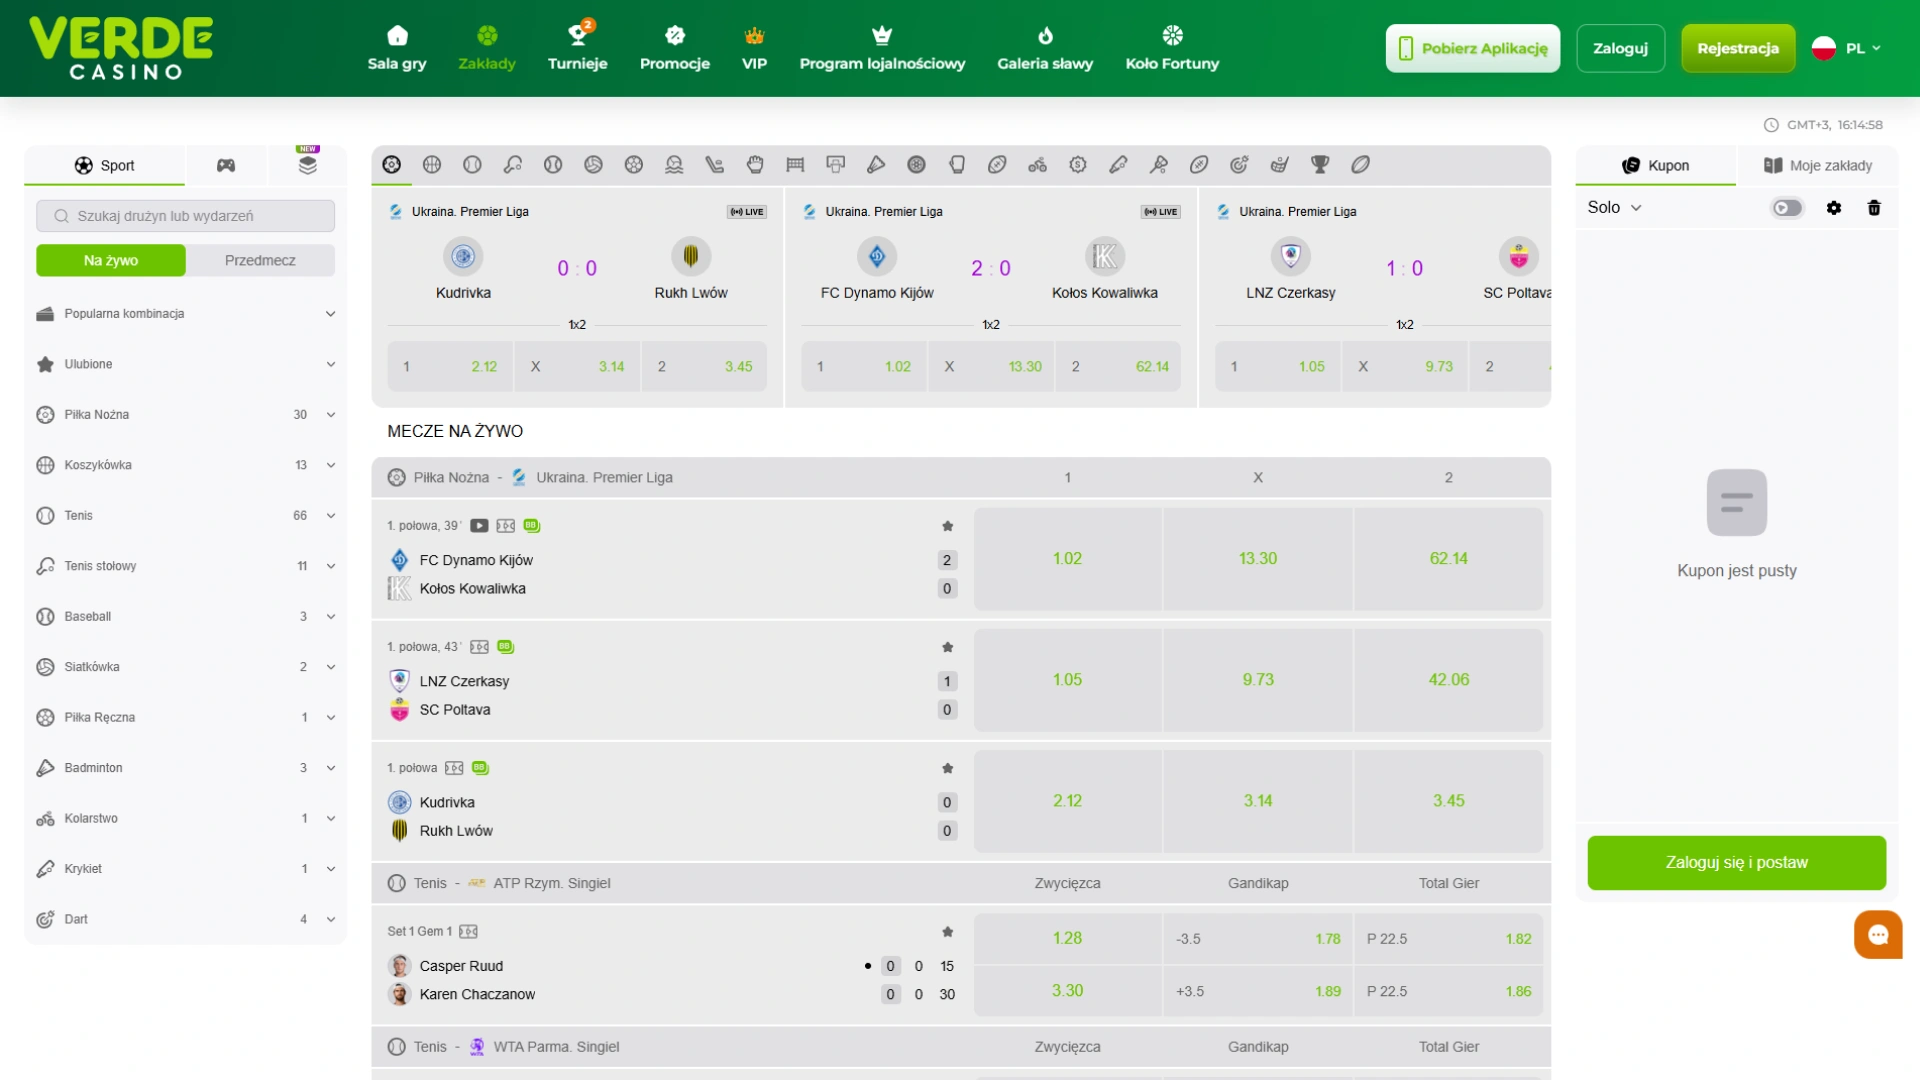Expand Popularna kombinacja section

tap(186, 314)
